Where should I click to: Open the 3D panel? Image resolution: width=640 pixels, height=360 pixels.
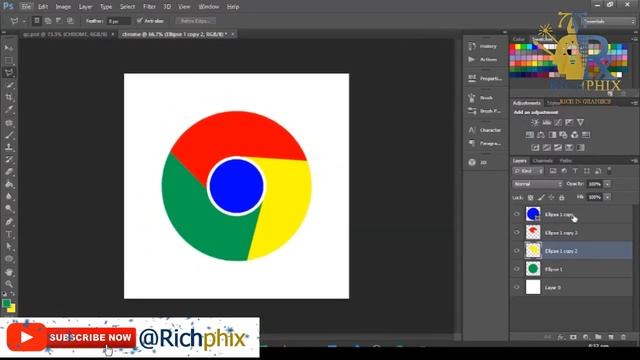point(478,162)
